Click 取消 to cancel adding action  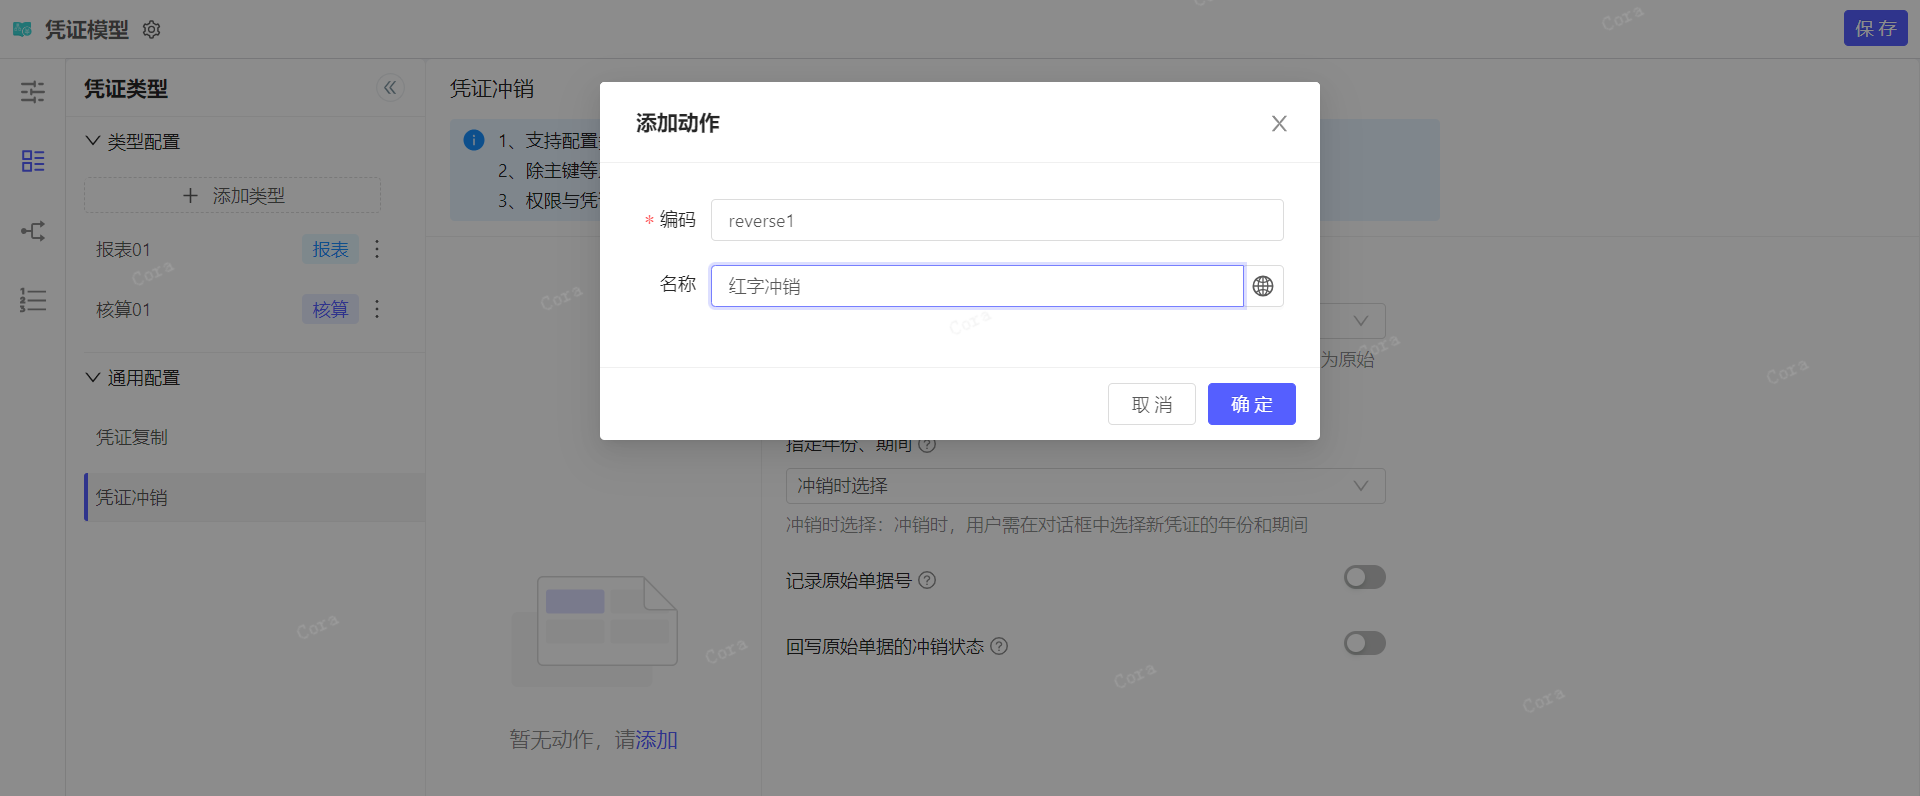[x=1151, y=404]
